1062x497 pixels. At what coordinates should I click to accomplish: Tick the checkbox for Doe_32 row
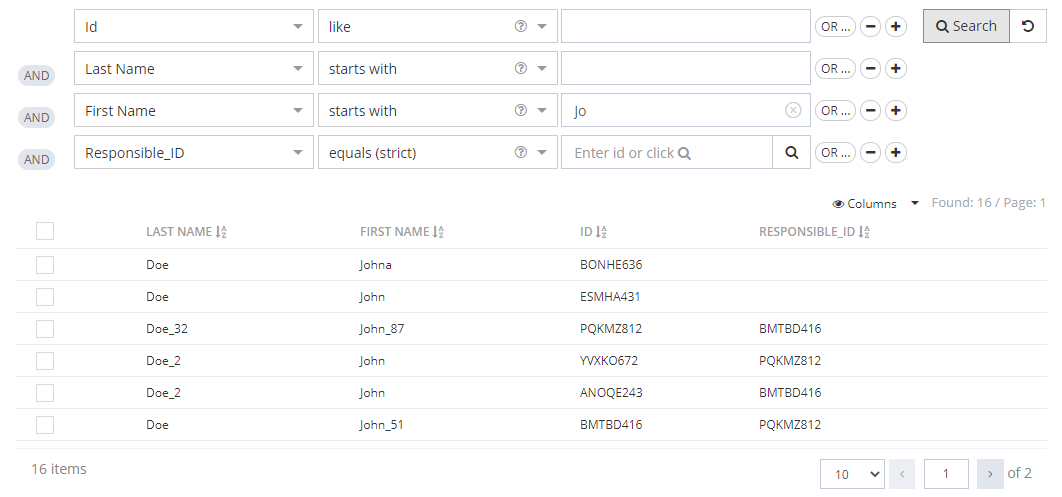pyautogui.click(x=45, y=329)
